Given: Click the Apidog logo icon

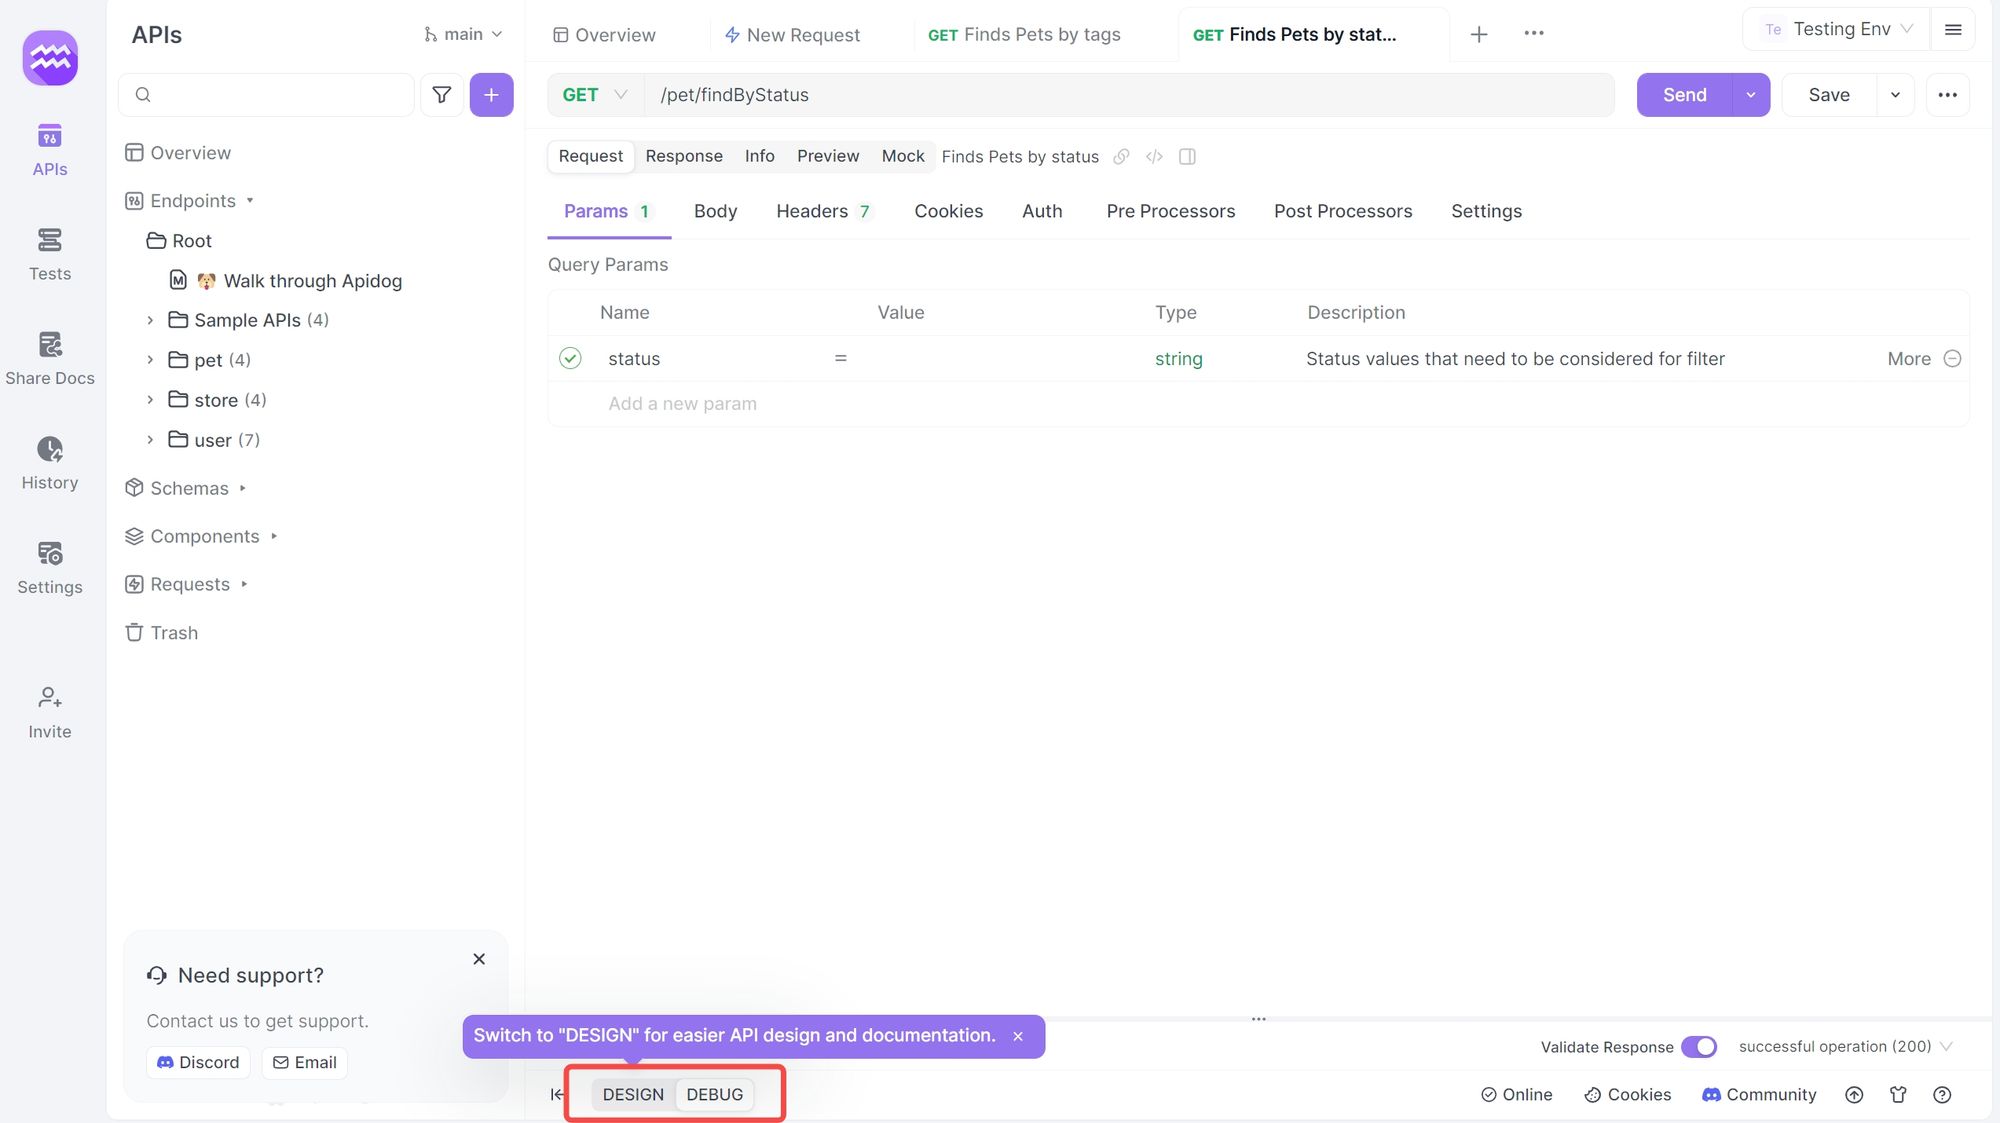Looking at the screenshot, I should pyautogui.click(x=50, y=58).
